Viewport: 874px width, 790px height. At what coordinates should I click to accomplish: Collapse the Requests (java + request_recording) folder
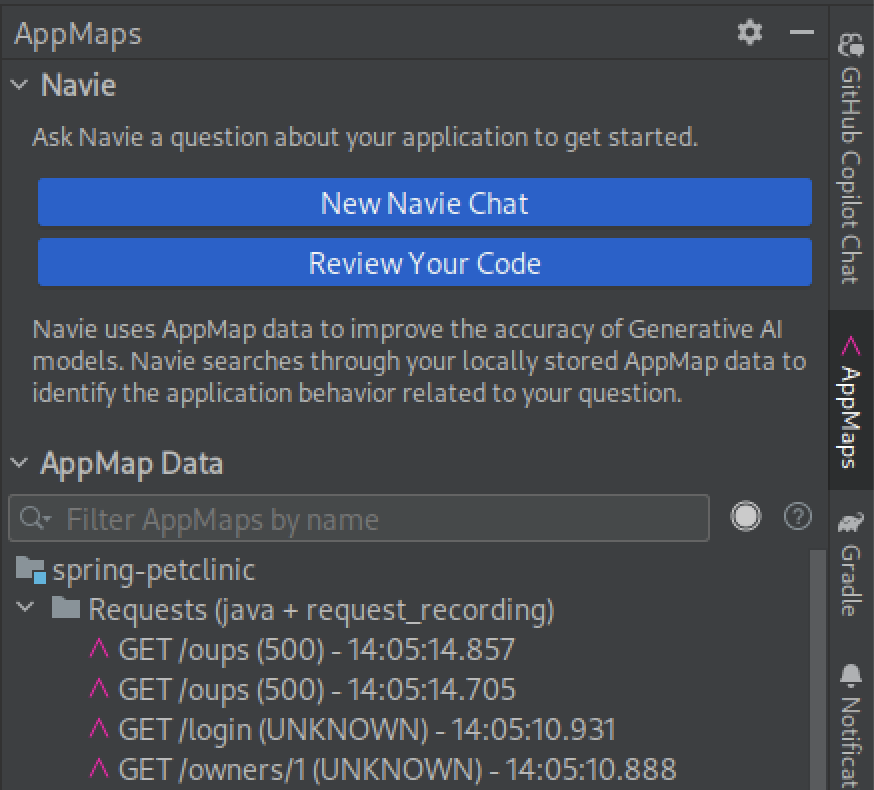click(x=26, y=607)
